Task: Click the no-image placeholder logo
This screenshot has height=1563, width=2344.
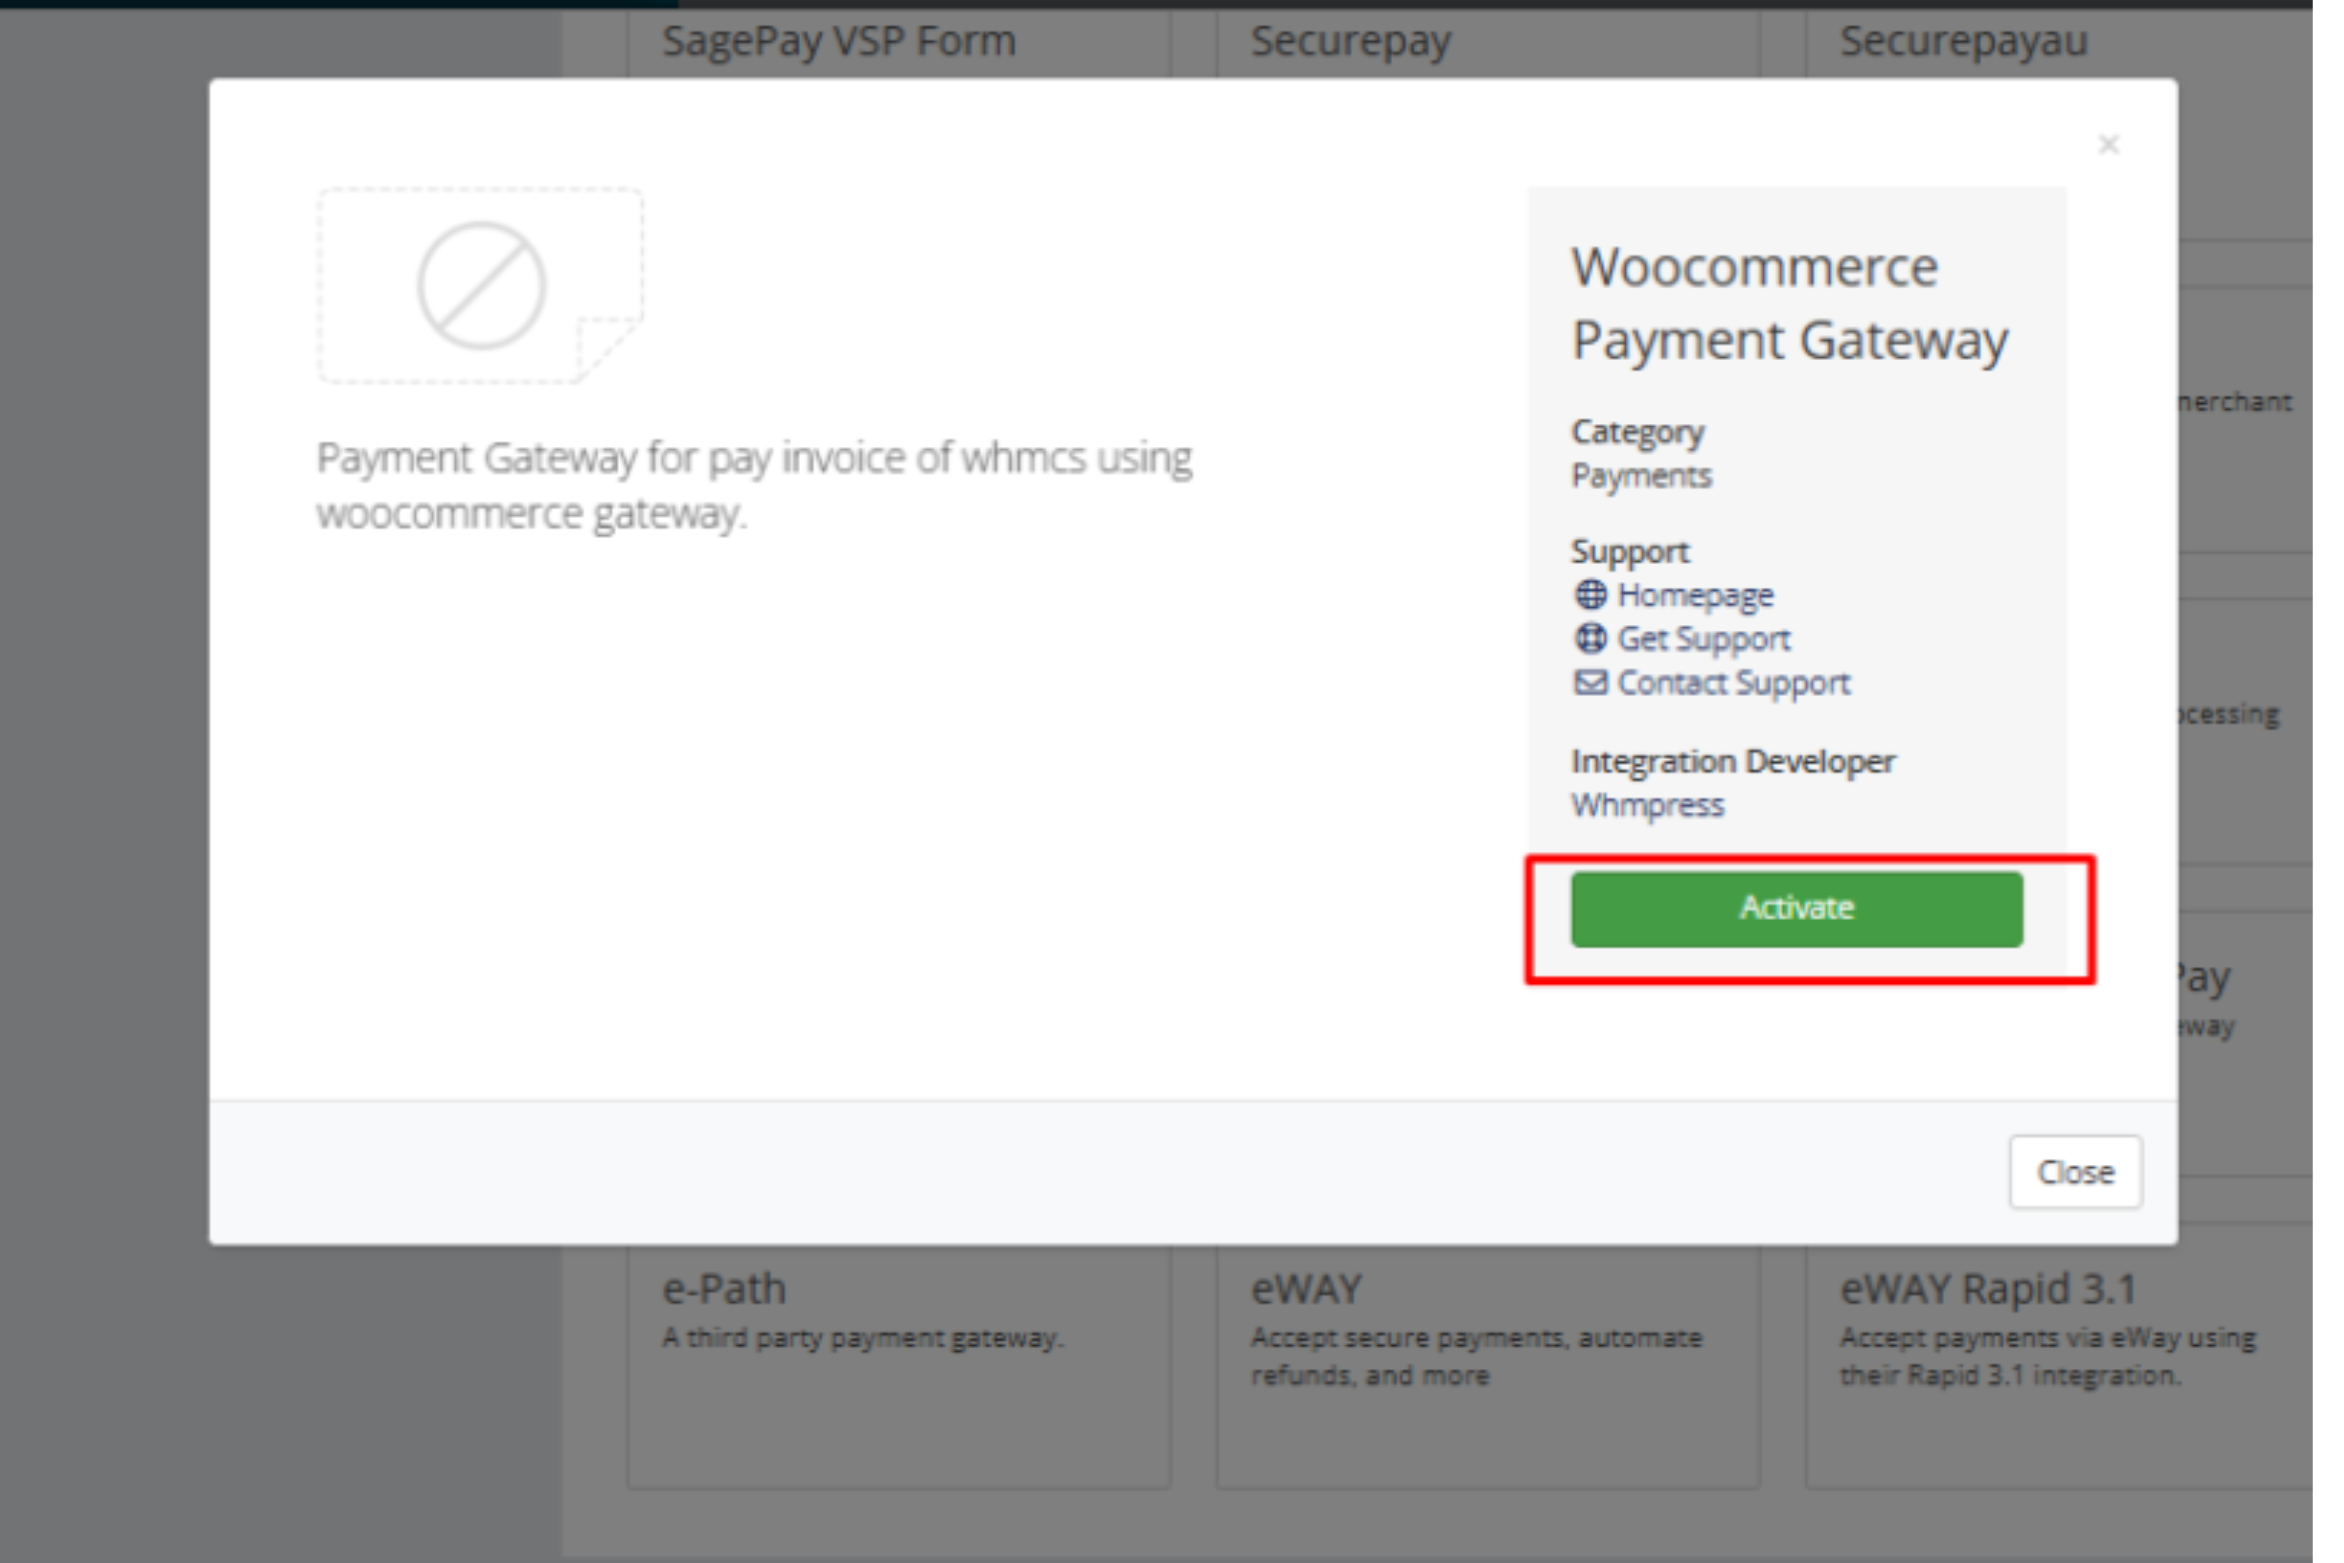Action: [481, 286]
